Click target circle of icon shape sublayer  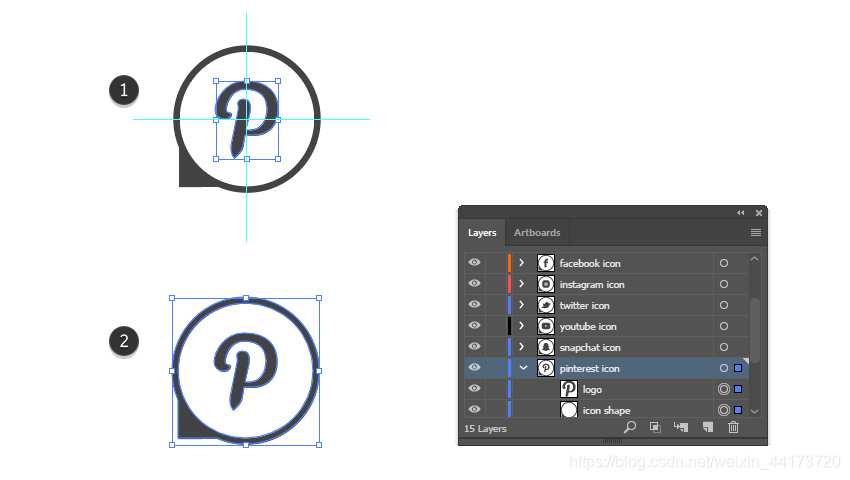point(724,410)
